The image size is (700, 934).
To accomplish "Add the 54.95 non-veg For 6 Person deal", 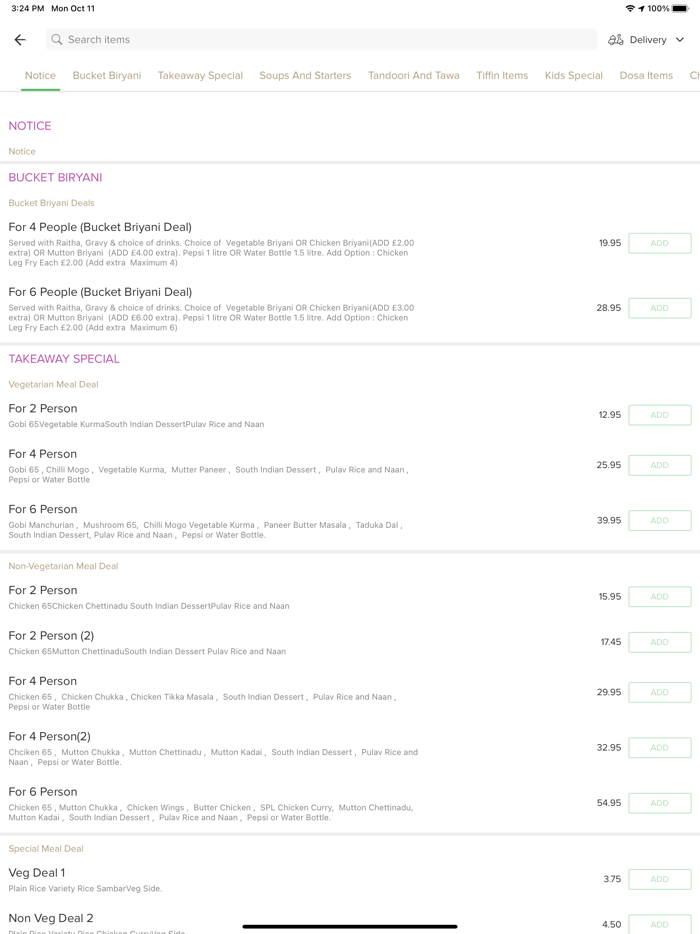I will 659,803.
